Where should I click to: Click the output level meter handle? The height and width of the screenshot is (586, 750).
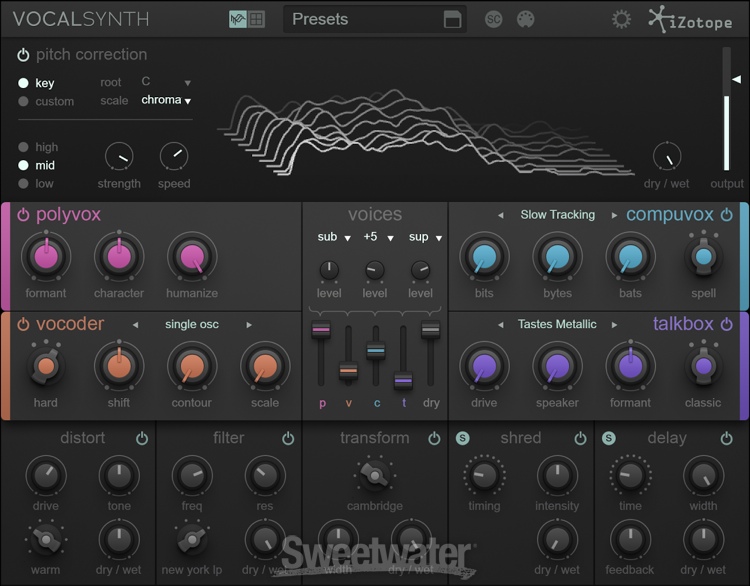(x=737, y=79)
